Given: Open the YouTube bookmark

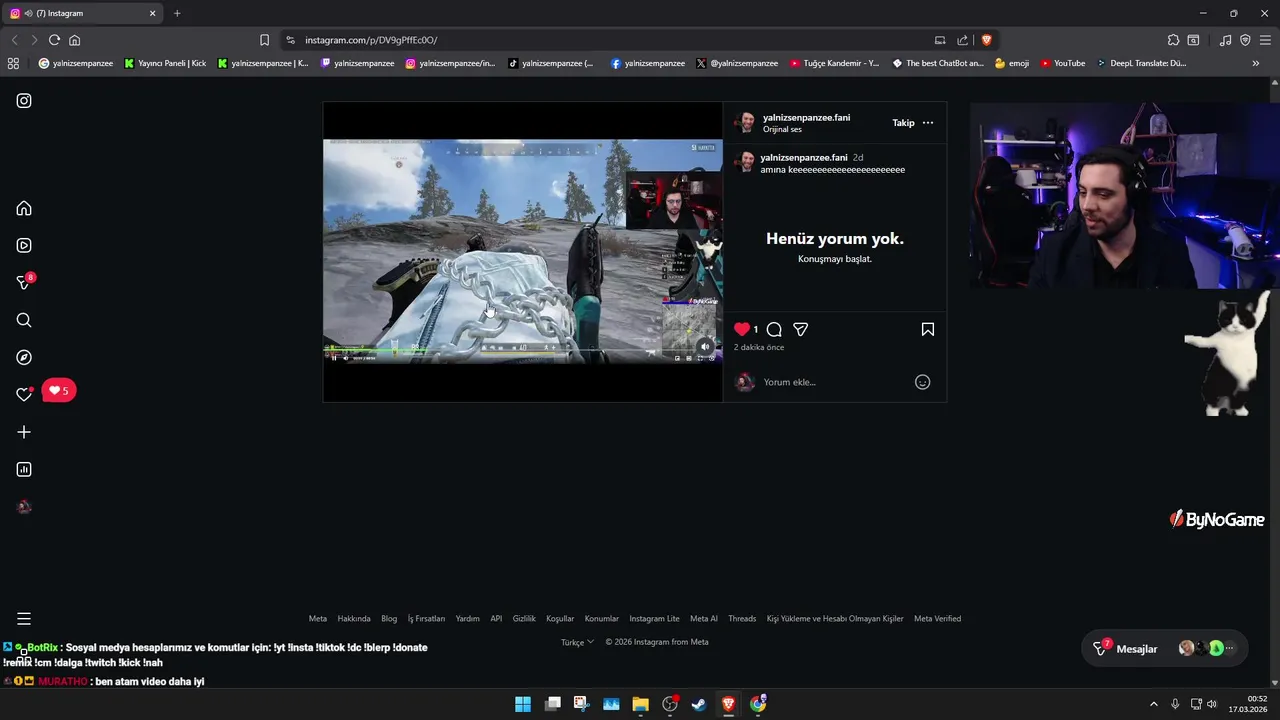Looking at the screenshot, I should (1062, 63).
